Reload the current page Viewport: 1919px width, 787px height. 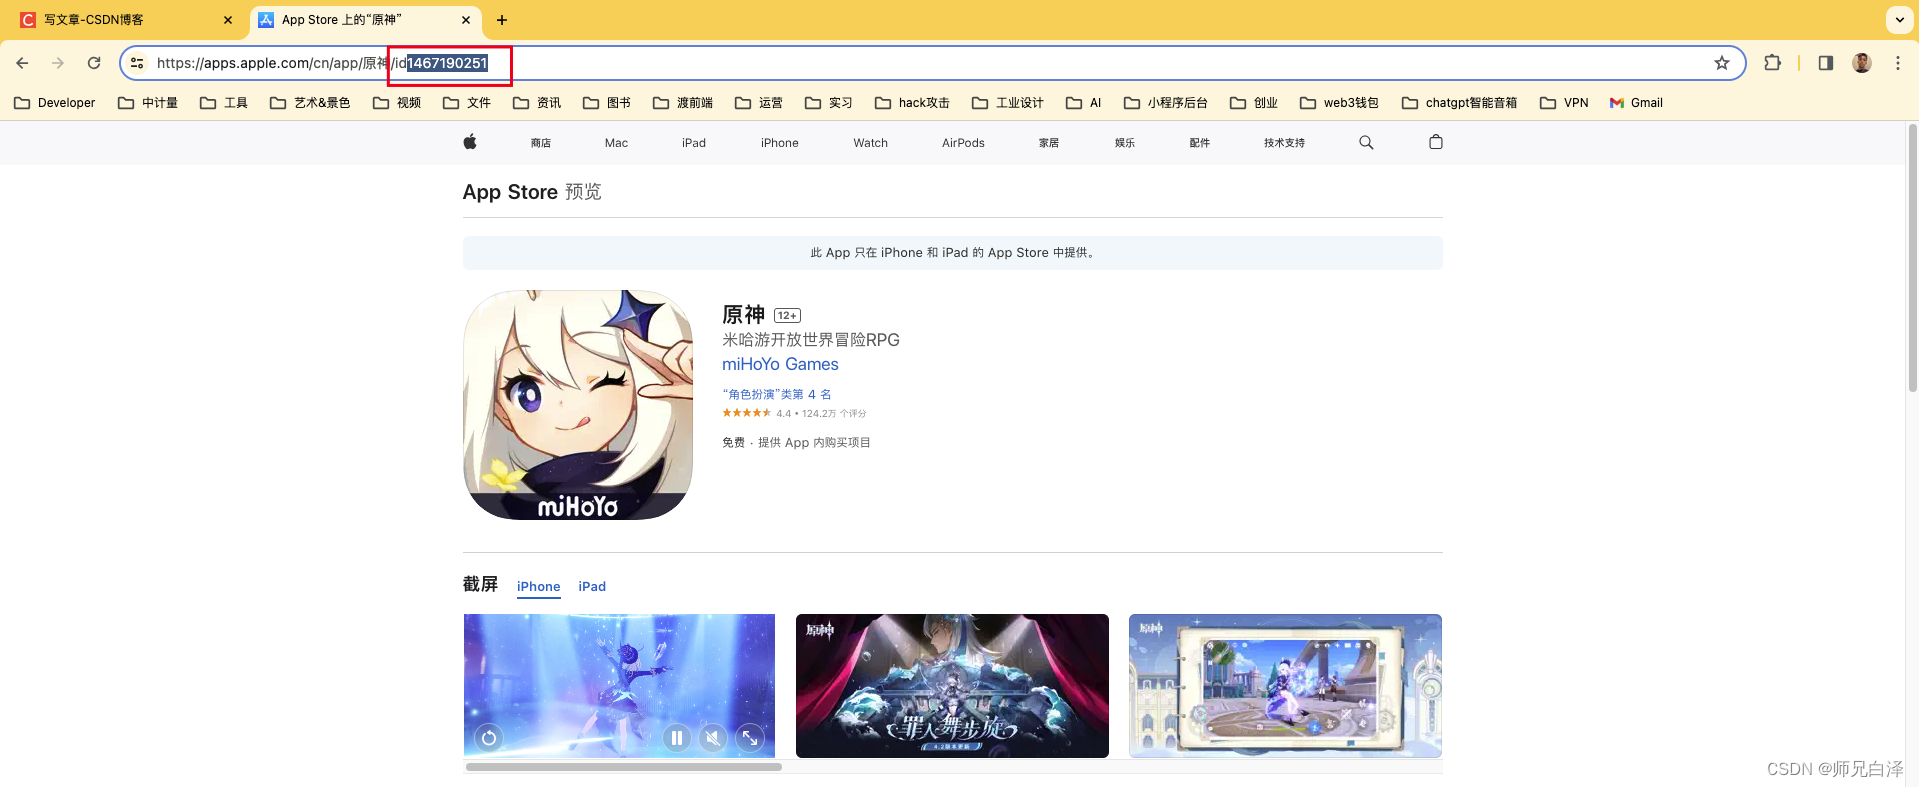(94, 63)
